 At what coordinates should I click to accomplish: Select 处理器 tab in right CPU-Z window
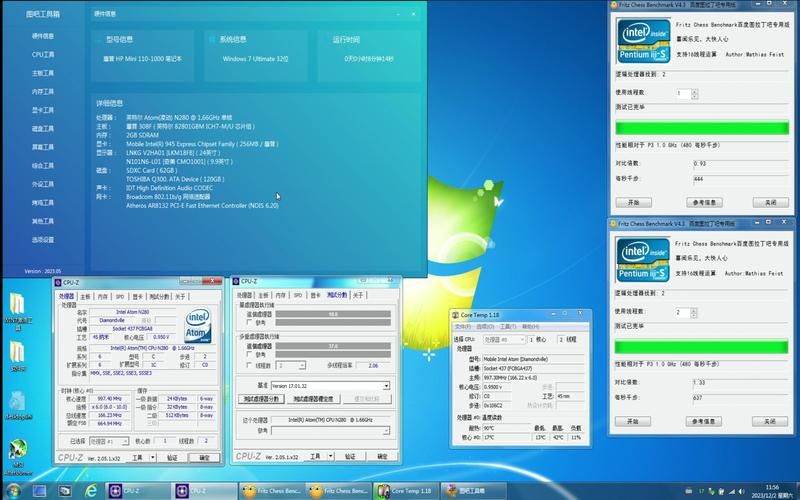[x=244, y=295]
